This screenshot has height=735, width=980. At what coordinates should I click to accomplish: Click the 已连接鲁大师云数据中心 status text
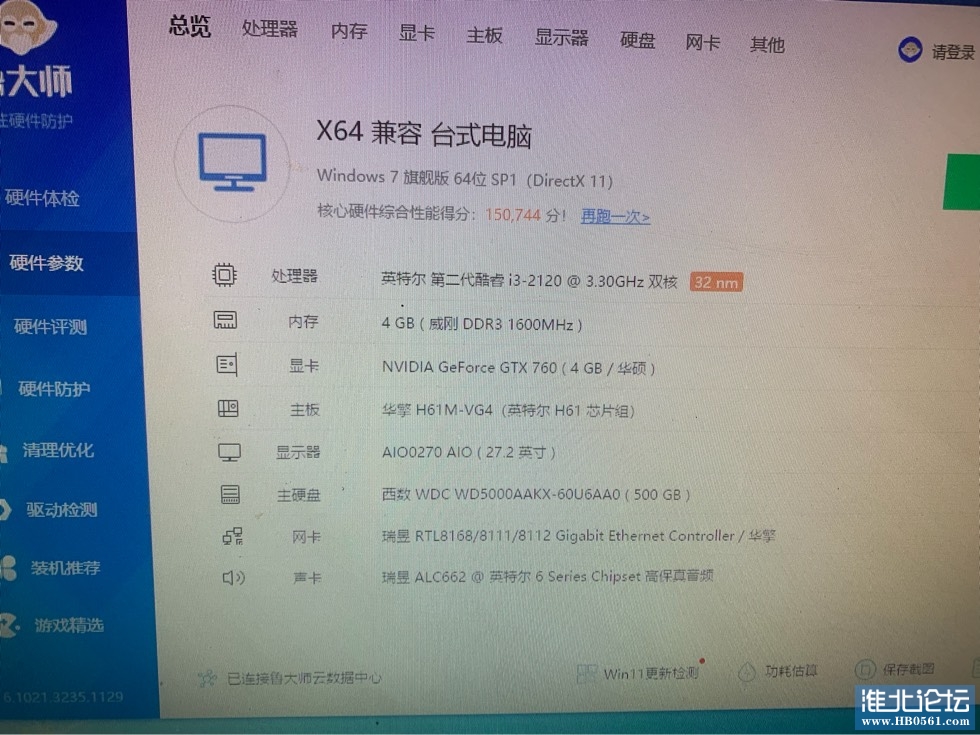(304, 678)
